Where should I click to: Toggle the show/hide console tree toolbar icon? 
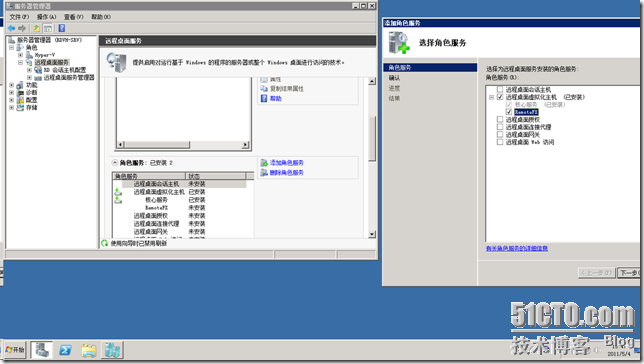pyautogui.click(x=48, y=28)
